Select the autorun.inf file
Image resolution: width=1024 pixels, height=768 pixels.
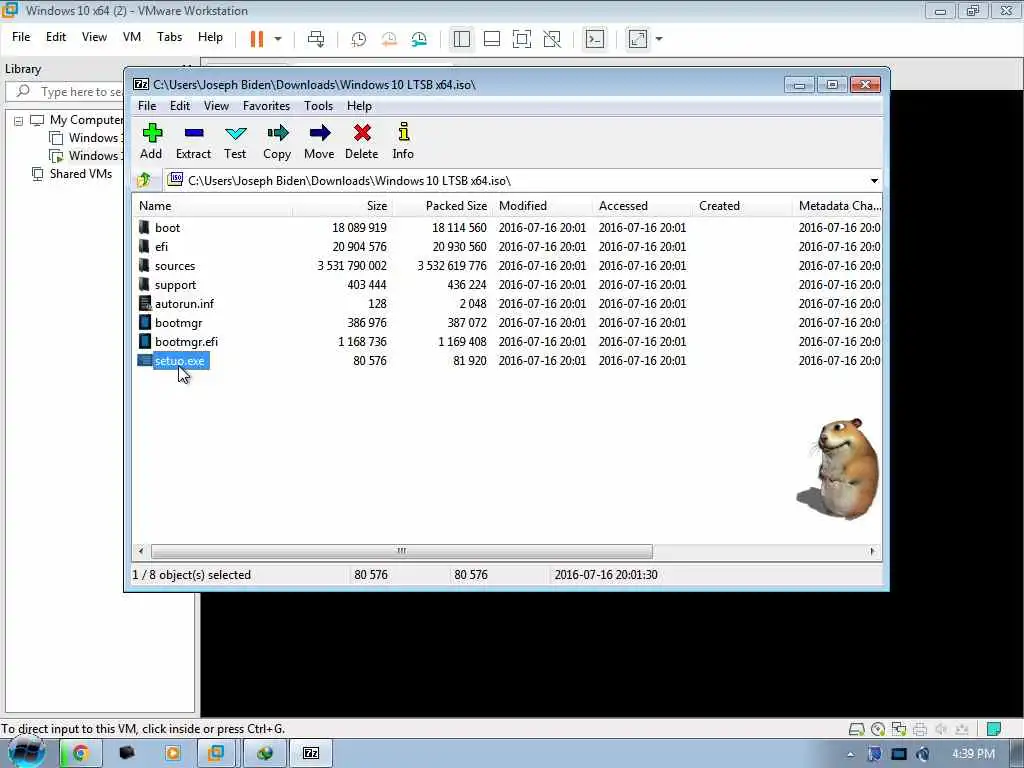[184, 304]
